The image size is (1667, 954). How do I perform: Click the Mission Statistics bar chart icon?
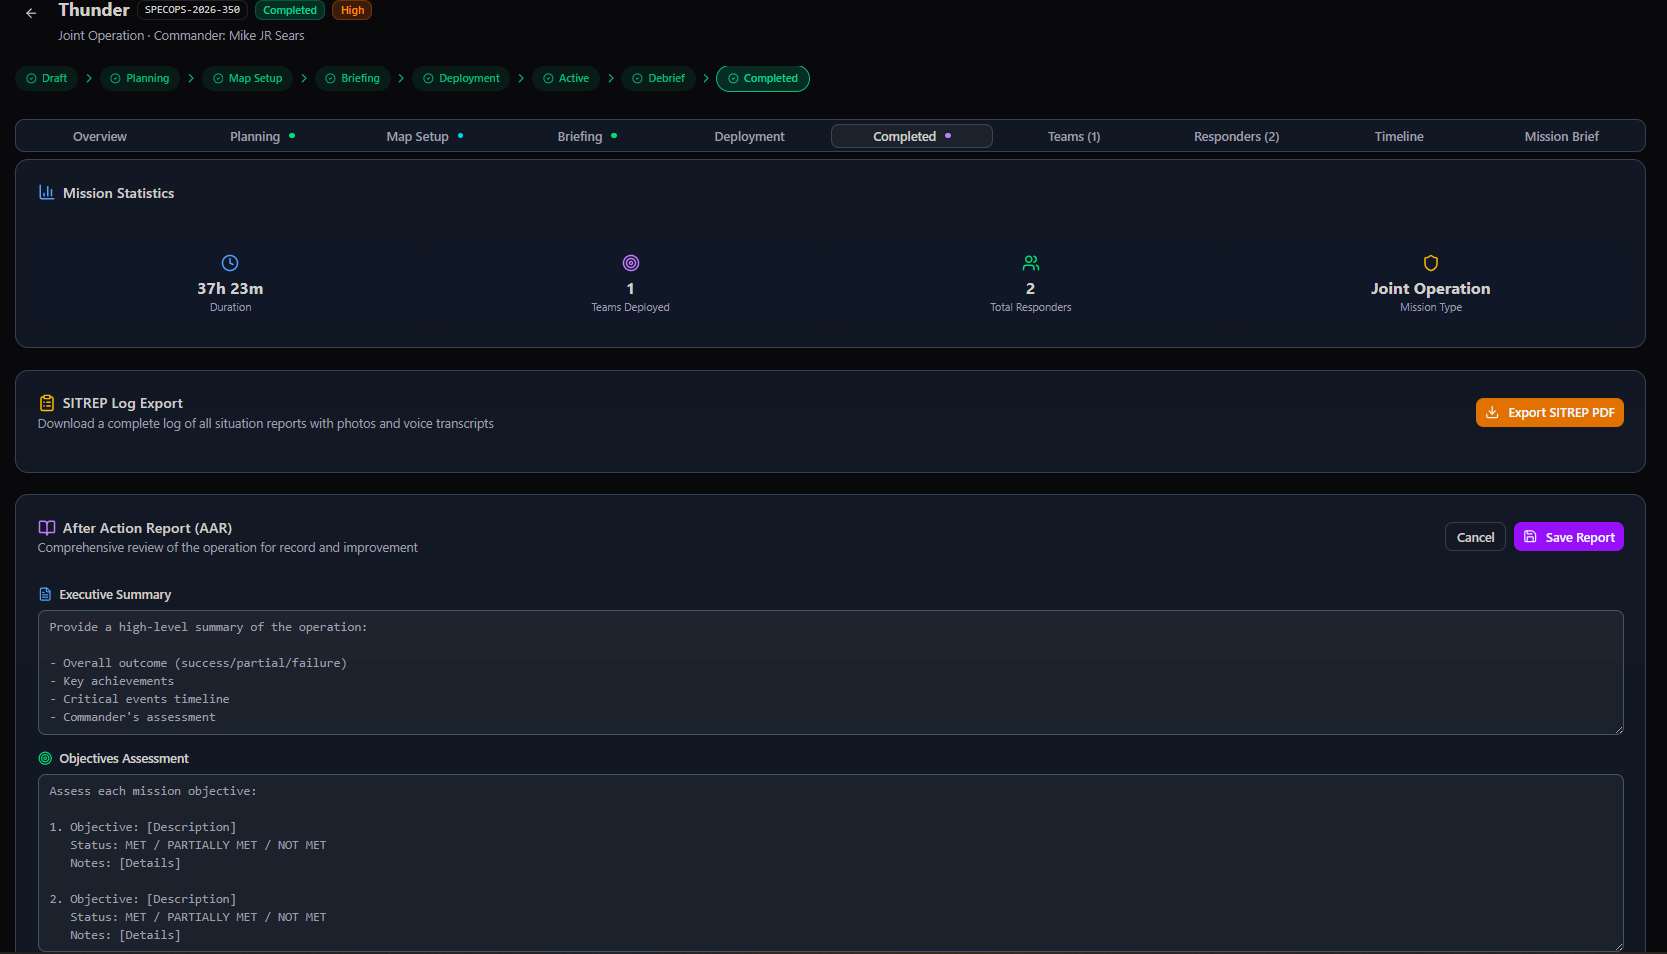tap(46, 192)
